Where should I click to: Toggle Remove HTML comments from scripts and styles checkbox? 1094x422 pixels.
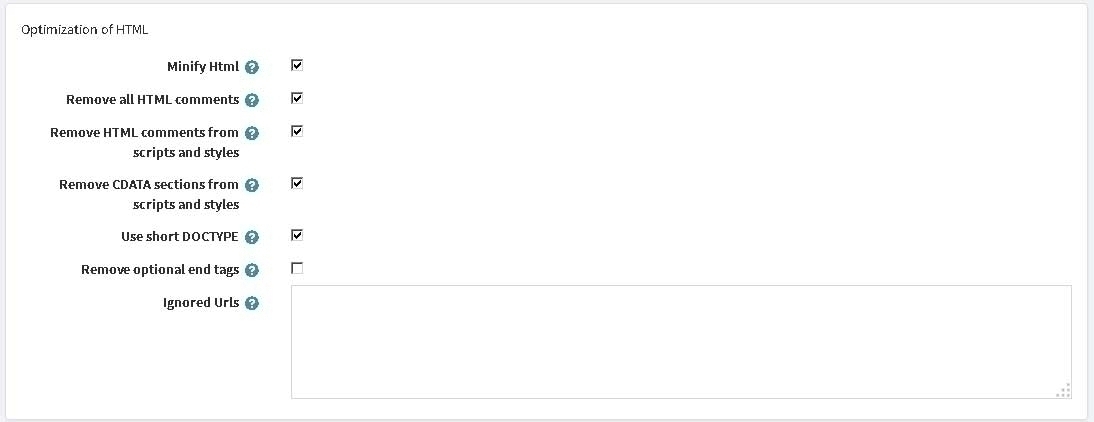(x=297, y=131)
